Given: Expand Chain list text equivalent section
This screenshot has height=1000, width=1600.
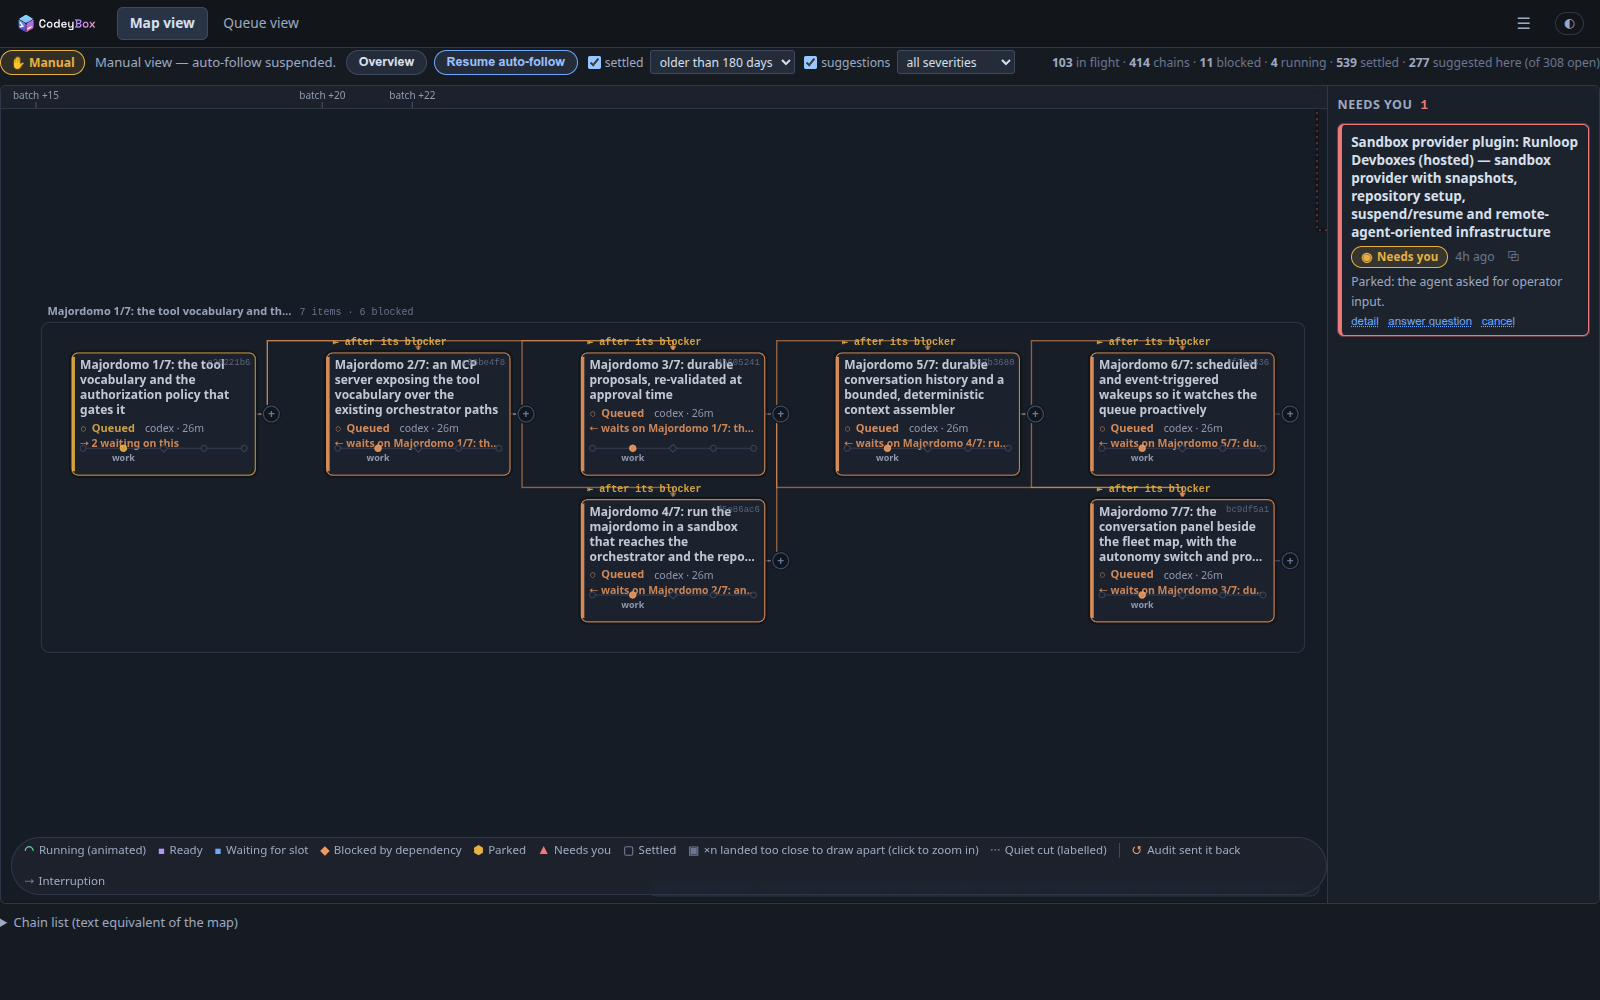Looking at the screenshot, I should pyautogui.click(x=120, y=922).
